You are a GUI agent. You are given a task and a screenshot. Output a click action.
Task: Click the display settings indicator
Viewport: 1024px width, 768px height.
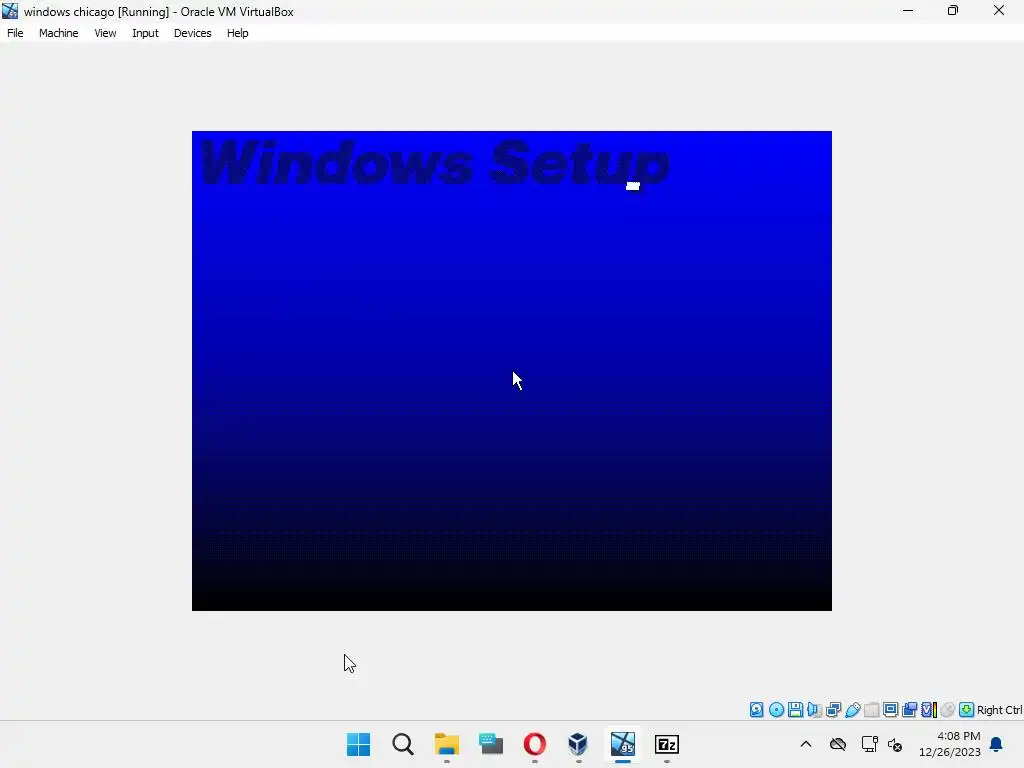[x=891, y=710]
